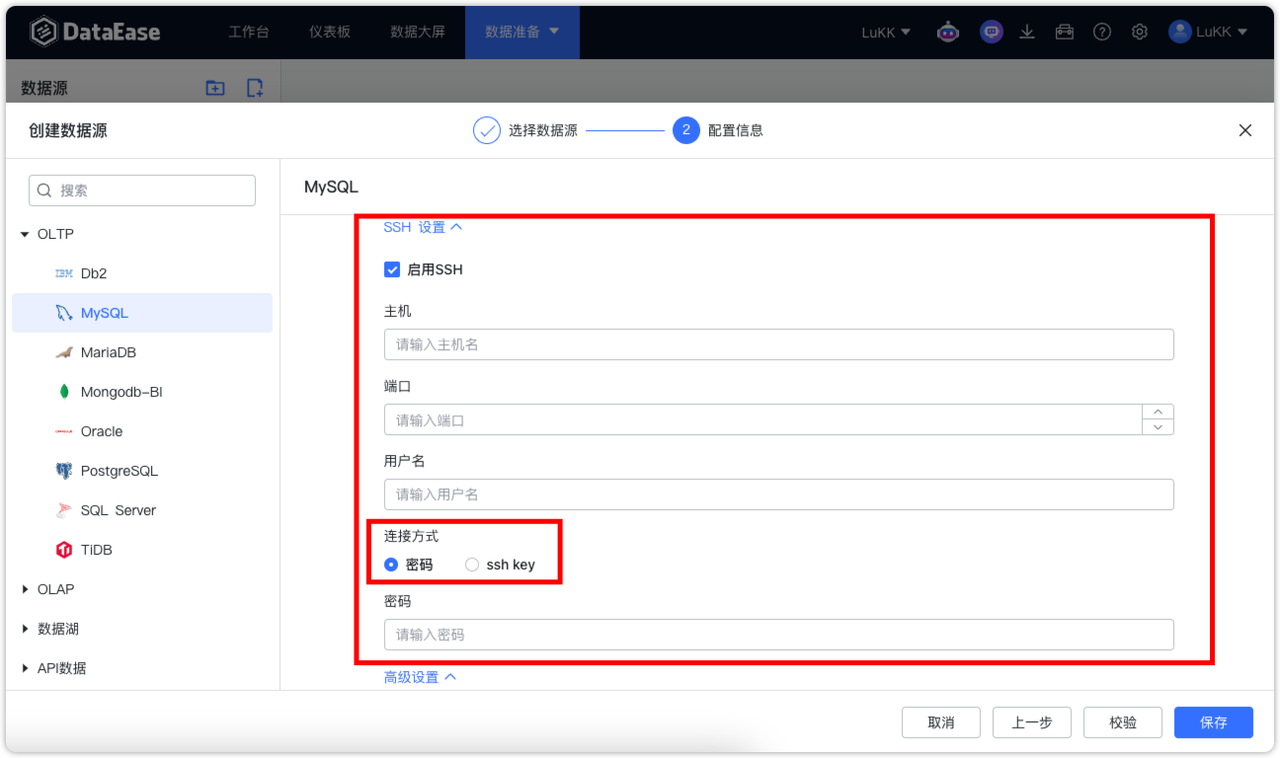The width and height of the screenshot is (1280, 758).
Task: Go to 仪表板 tab
Action: pyautogui.click(x=330, y=32)
